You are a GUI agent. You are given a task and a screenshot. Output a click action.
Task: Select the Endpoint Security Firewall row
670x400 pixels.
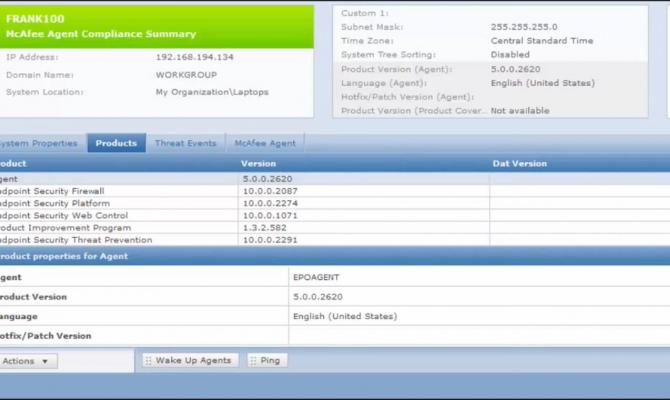coord(335,191)
